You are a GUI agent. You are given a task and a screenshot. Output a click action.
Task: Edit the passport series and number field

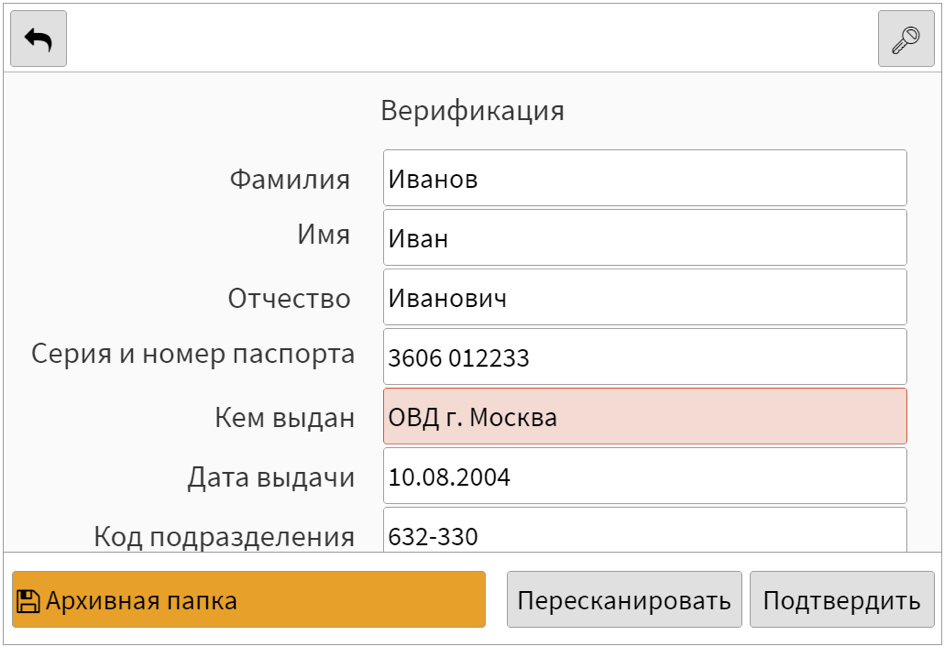click(x=645, y=354)
